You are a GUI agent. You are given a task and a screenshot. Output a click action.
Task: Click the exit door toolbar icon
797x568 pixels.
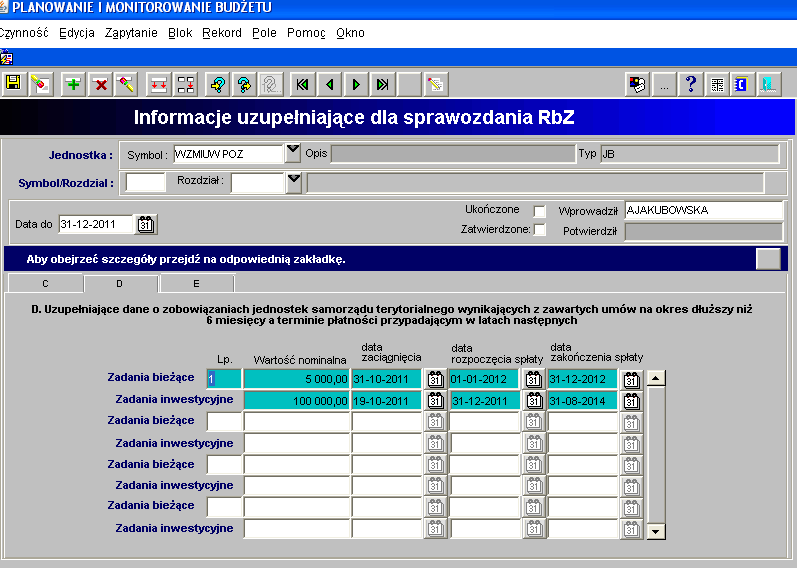pyautogui.click(x=769, y=84)
